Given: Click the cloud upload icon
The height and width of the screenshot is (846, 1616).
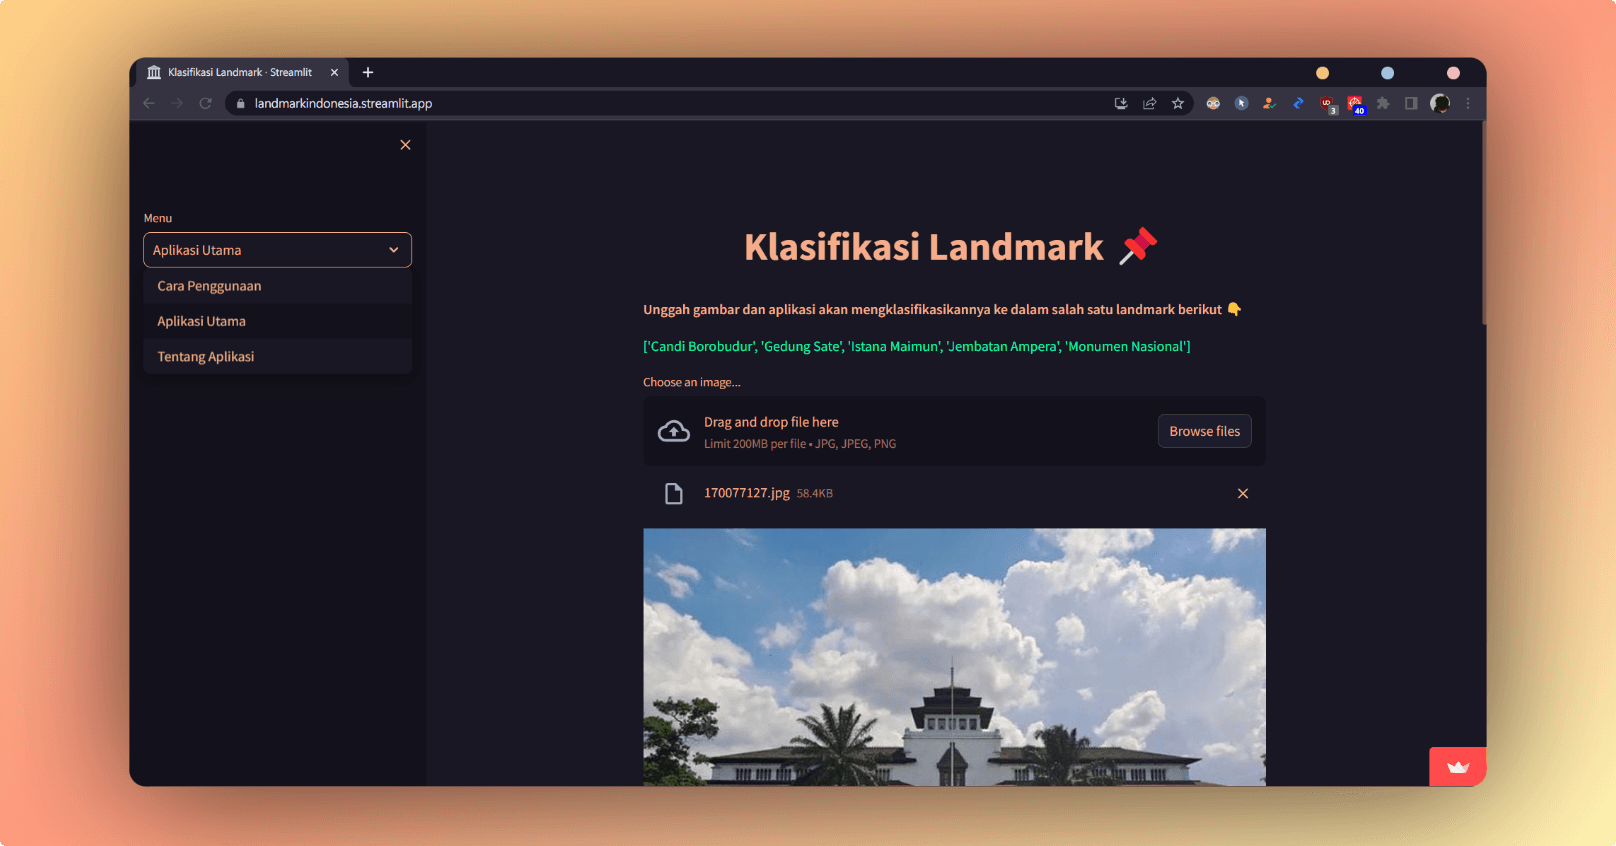Looking at the screenshot, I should coord(673,431).
